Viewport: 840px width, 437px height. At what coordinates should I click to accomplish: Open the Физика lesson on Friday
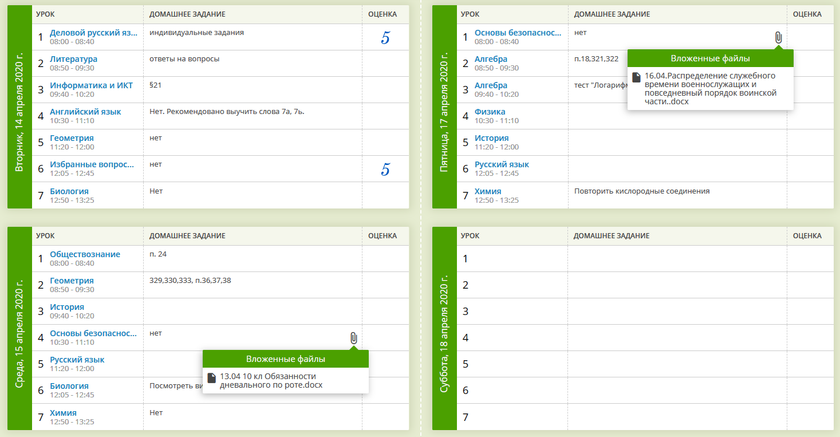click(x=490, y=111)
